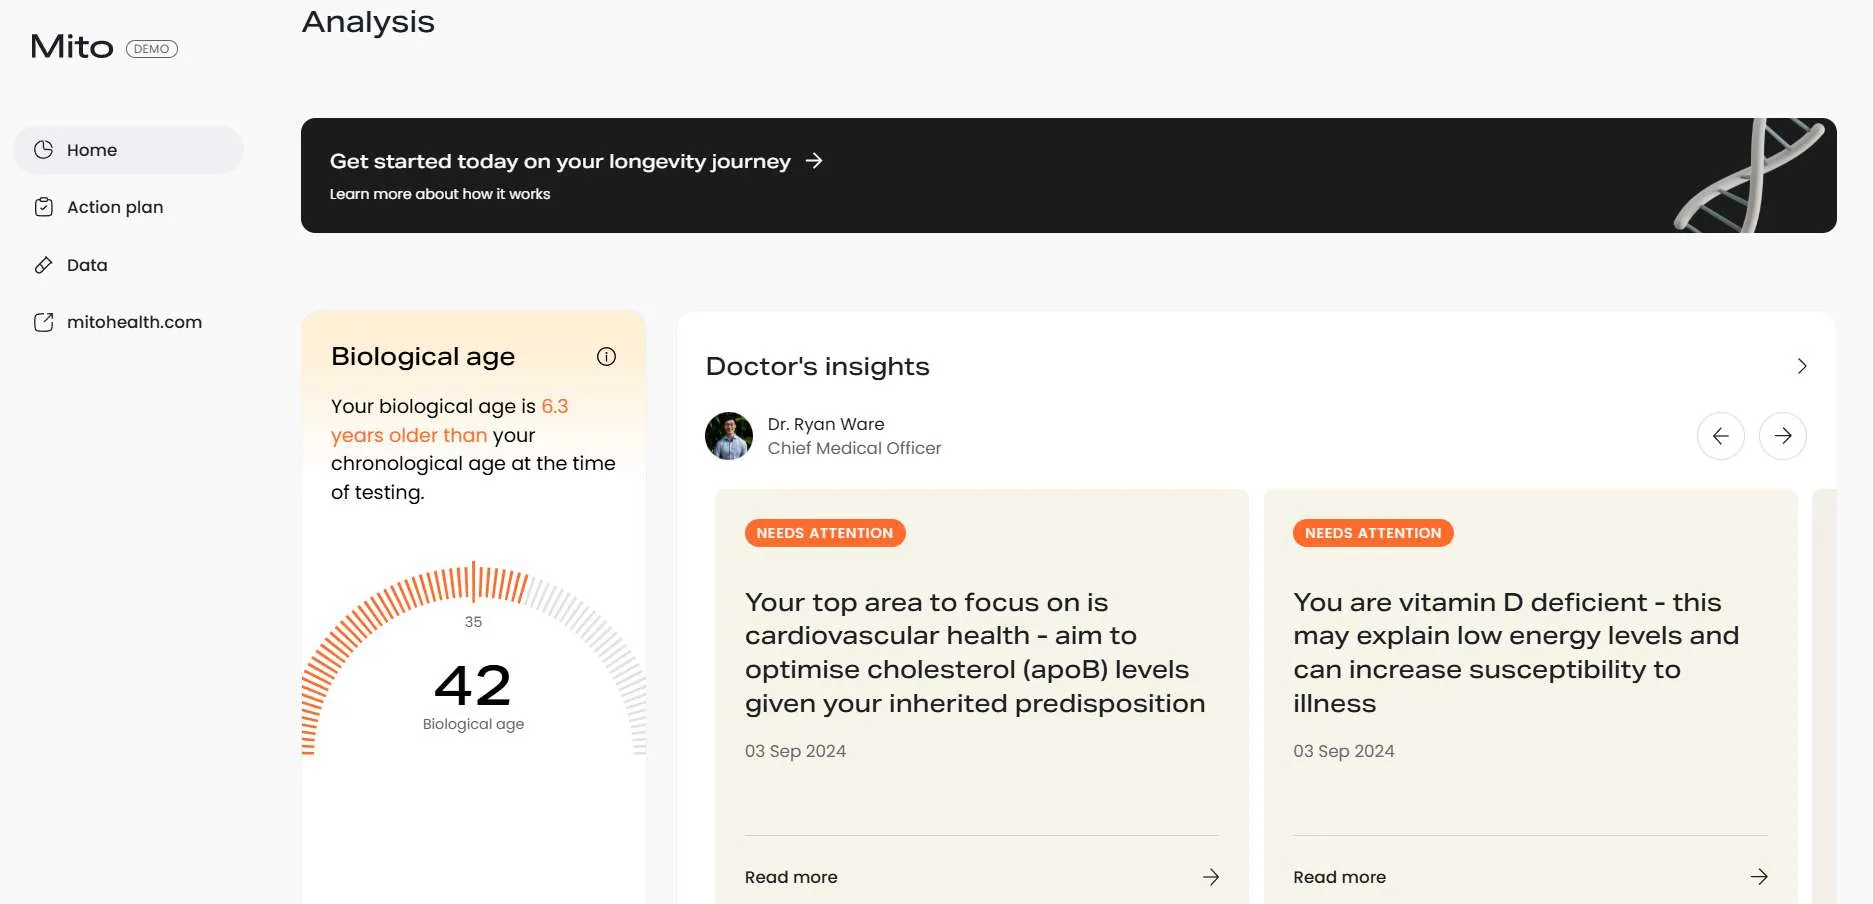The height and width of the screenshot is (904, 1873).
Task: Click the Learn more about how it works link
Action: [x=440, y=194]
